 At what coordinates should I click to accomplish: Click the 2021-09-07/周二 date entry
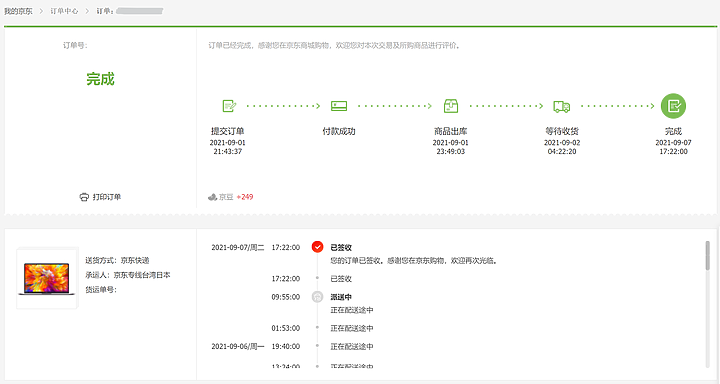[x=238, y=248]
